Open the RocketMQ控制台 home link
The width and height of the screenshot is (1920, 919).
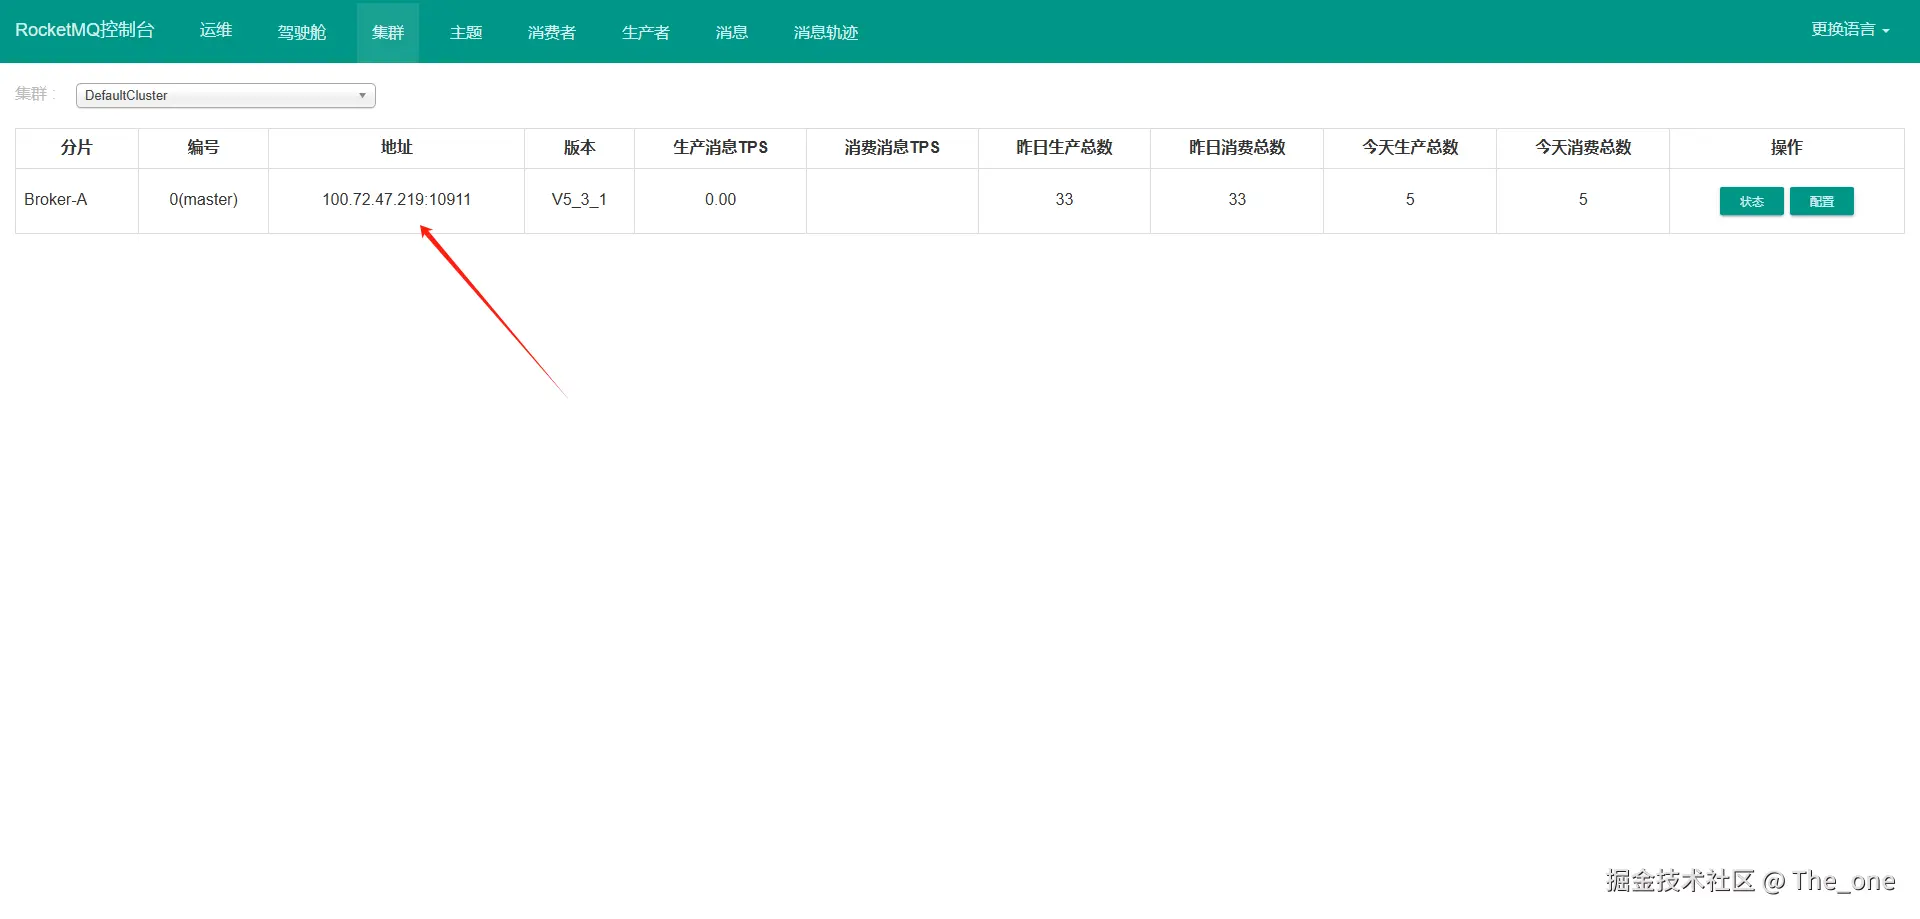[x=85, y=30]
